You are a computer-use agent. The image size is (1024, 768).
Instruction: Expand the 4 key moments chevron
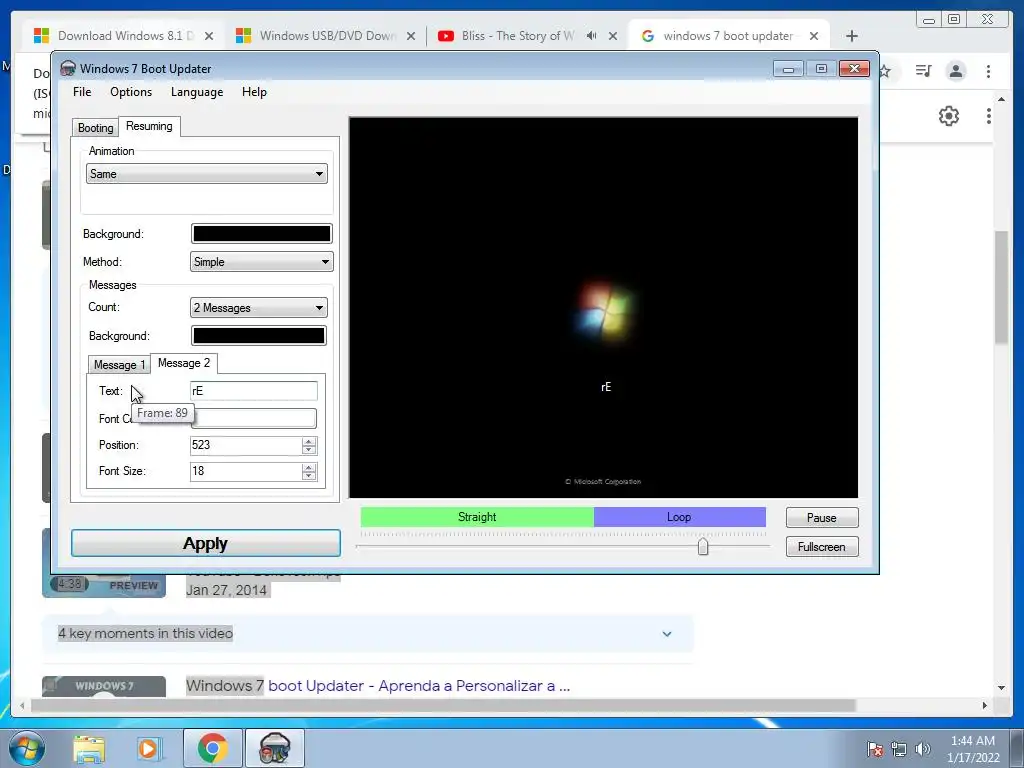point(667,633)
